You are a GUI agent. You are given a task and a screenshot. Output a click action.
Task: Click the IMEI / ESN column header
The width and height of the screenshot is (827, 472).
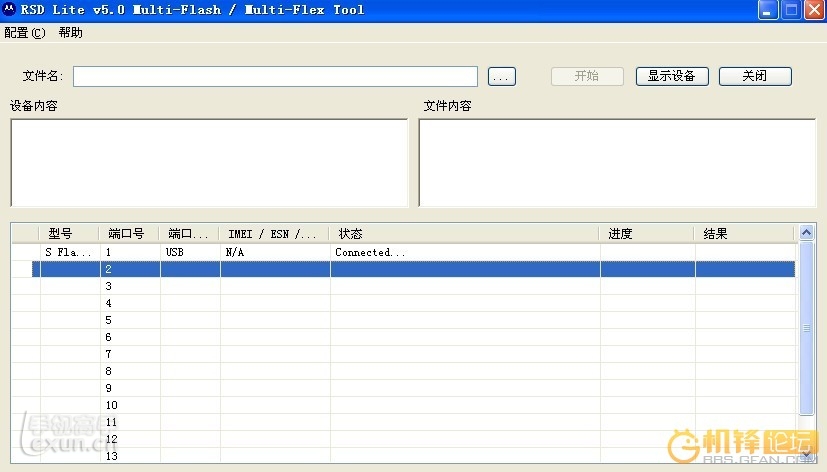(x=274, y=234)
